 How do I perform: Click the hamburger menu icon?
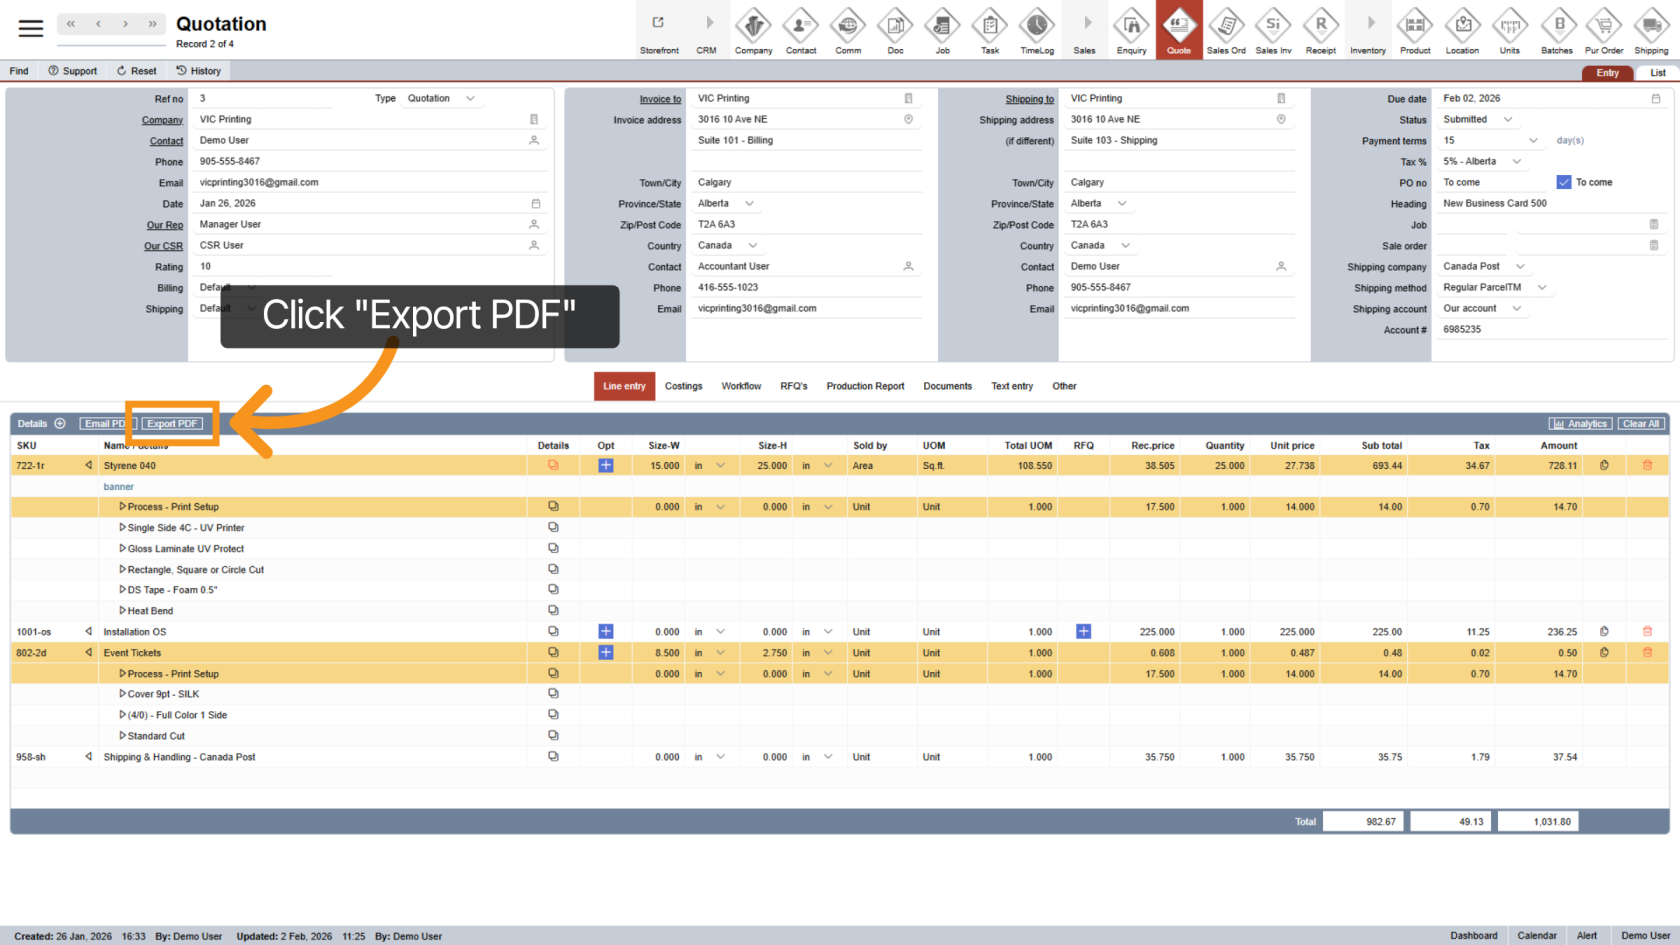(x=31, y=29)
